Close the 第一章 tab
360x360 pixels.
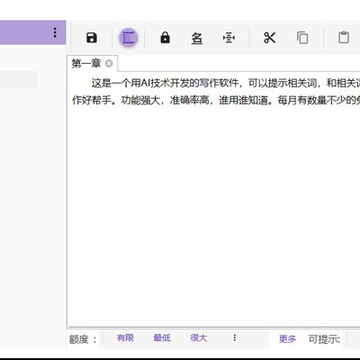tap(109, 63)
